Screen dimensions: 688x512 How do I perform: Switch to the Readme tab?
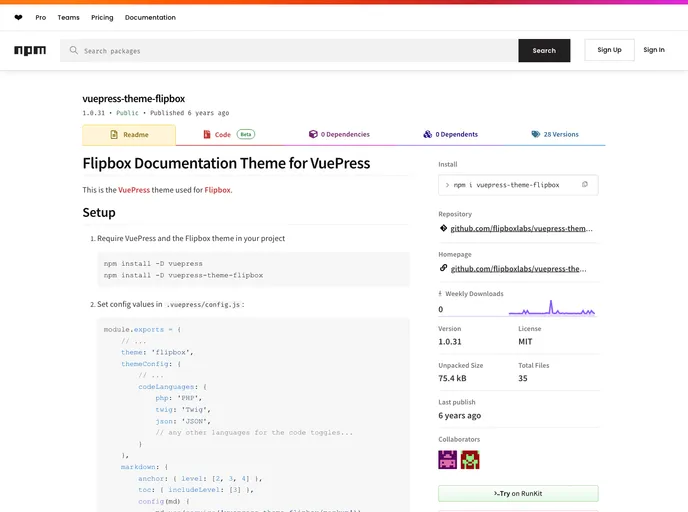click(129, 135)
